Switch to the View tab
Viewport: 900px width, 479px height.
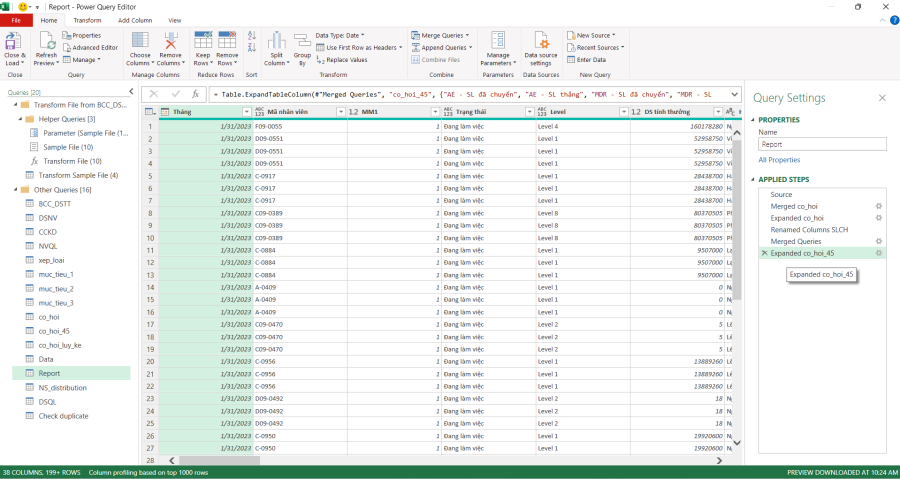click(x=175, y=20)
